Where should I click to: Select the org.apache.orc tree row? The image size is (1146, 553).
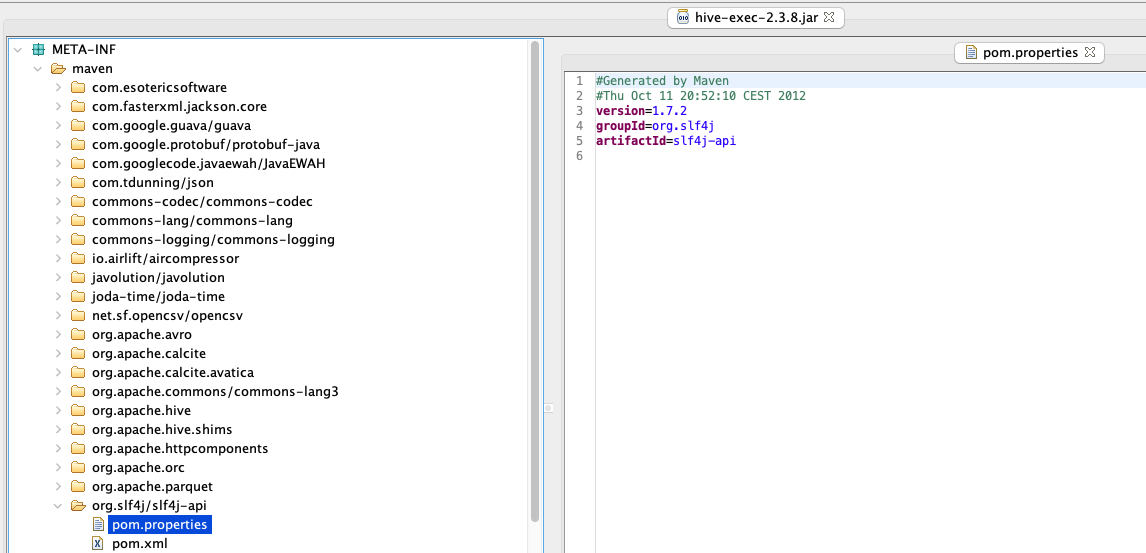coord(138,468)
